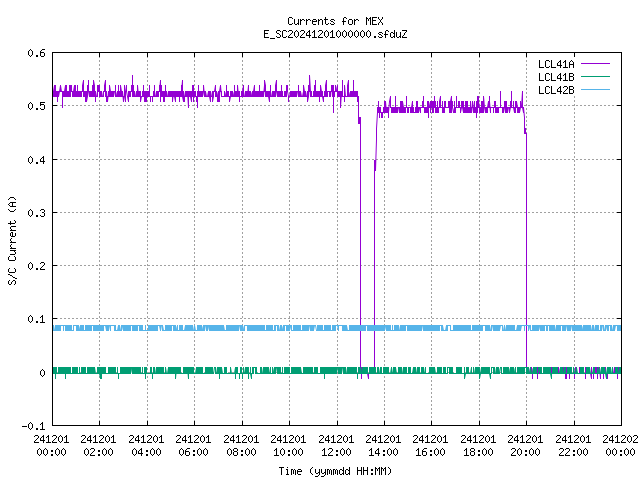Viewport: 640px width, 480px height.
Task: Click the purple LCL41A legend line sample
Action: click(x=595, y=64)
